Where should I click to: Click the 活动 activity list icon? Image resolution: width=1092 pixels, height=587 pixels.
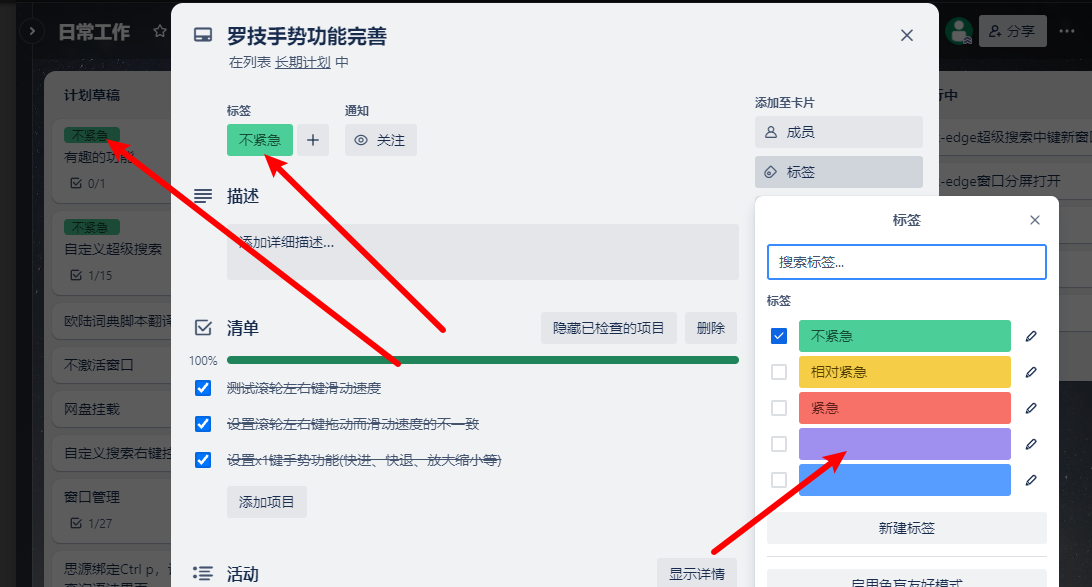click(203, 574)
